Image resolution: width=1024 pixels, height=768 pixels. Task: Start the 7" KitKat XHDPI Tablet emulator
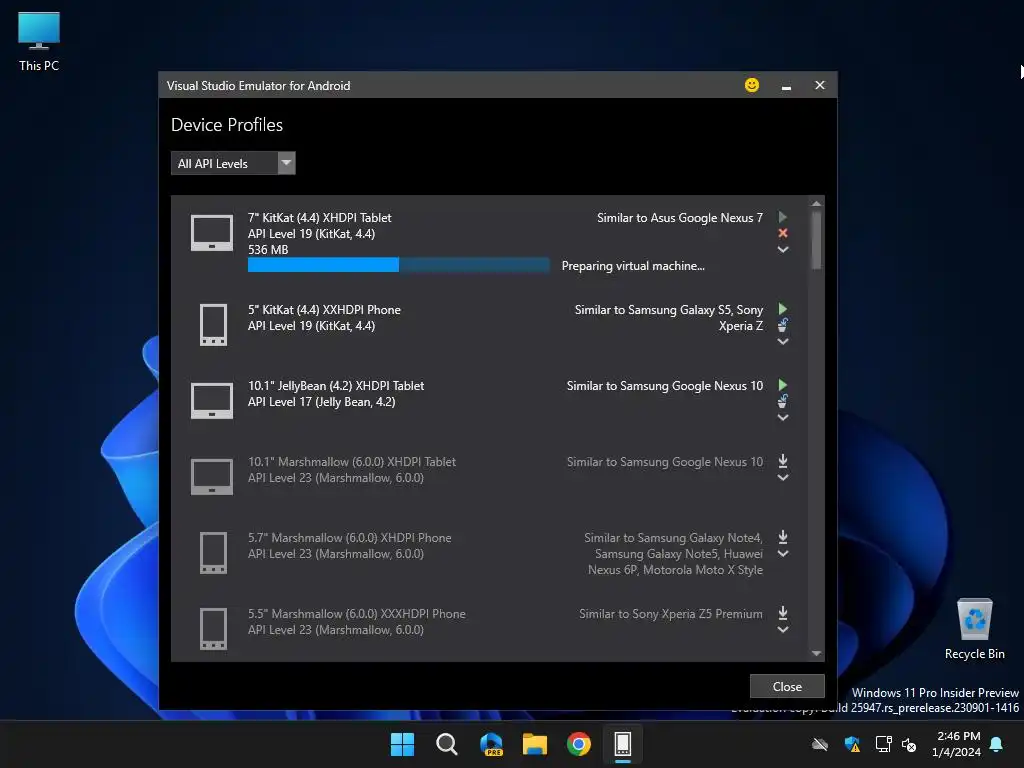(x=783, y=217)
